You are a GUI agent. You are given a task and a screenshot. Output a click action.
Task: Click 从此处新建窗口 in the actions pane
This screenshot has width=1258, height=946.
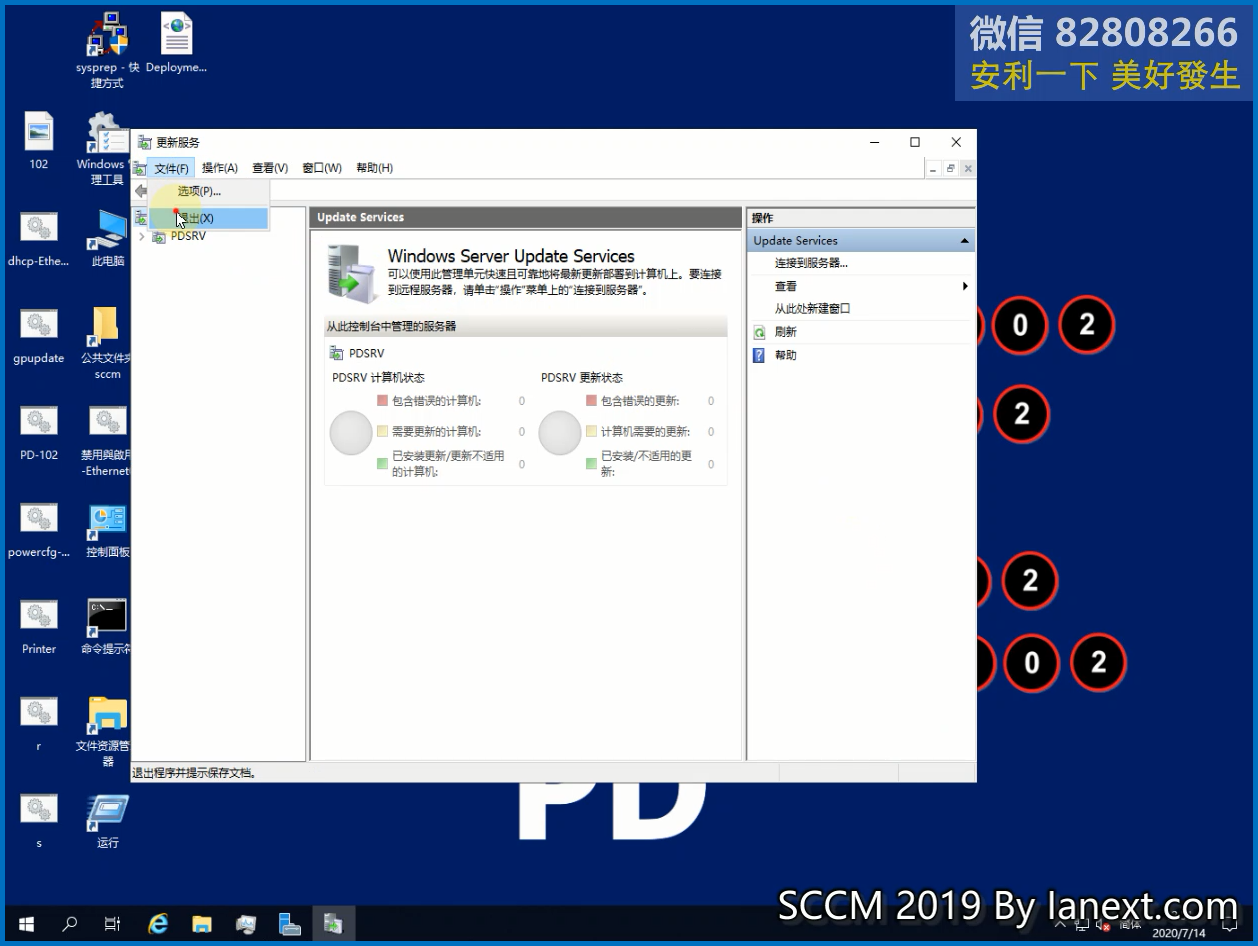[812, 309]
